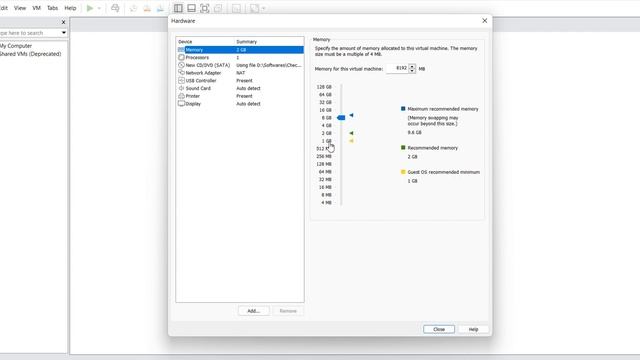The width and height of the screenshot is (640, 360).
Task: Open the power options arrow beside the play button
Action: pyautogui.click(x=99, y=8)
